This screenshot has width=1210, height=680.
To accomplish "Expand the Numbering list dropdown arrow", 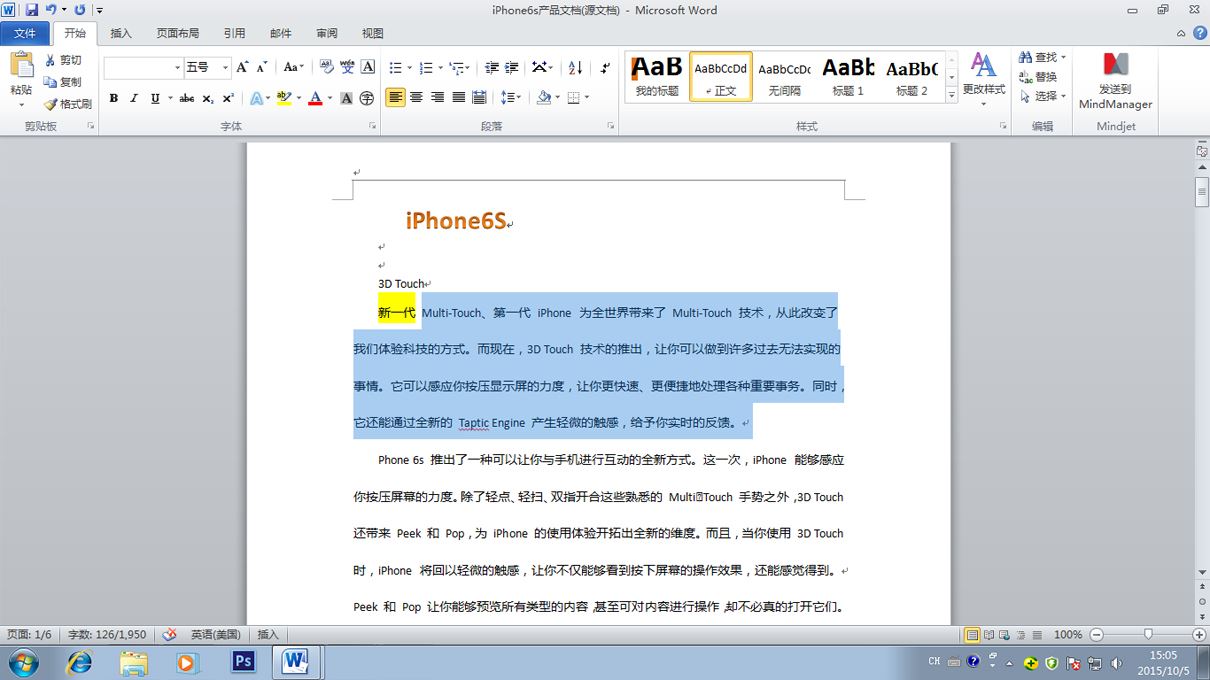I will [x=439, y=67].
